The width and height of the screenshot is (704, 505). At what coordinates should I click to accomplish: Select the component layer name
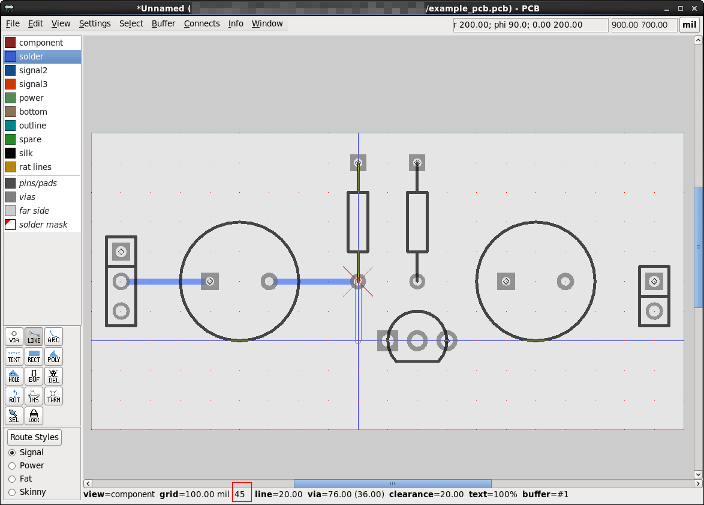[41, 43]
